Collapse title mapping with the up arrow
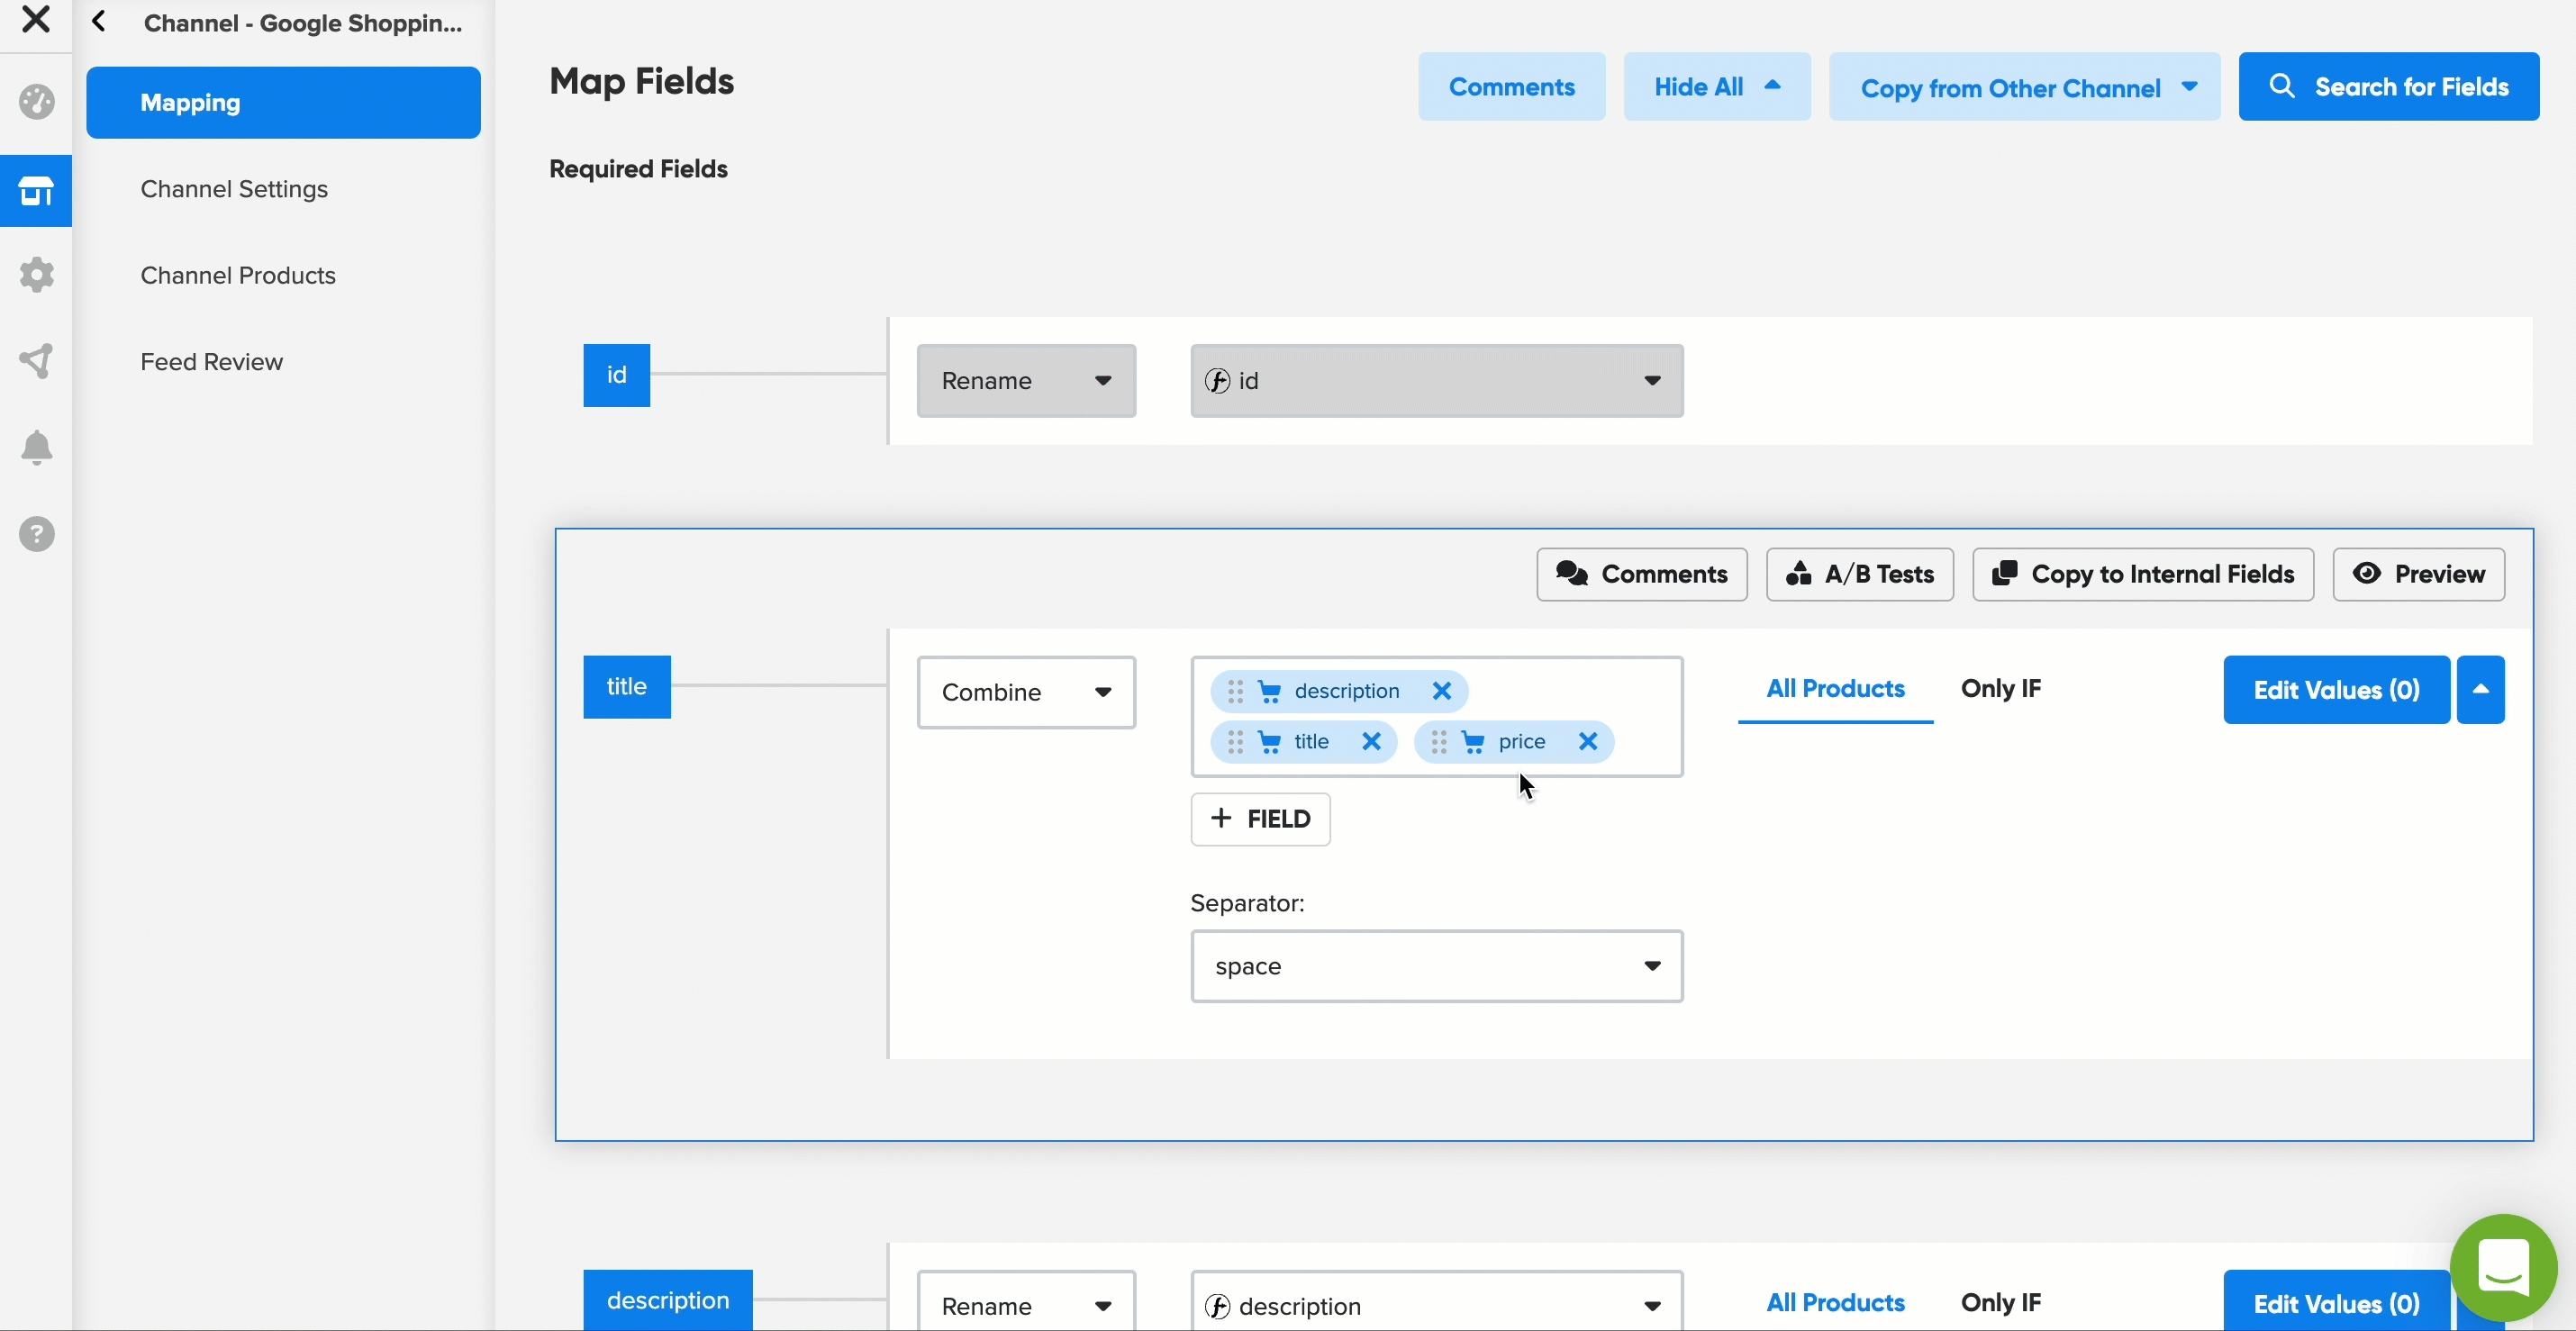The width and height of the screenshot is (2576, 1331). point(2480,690)
